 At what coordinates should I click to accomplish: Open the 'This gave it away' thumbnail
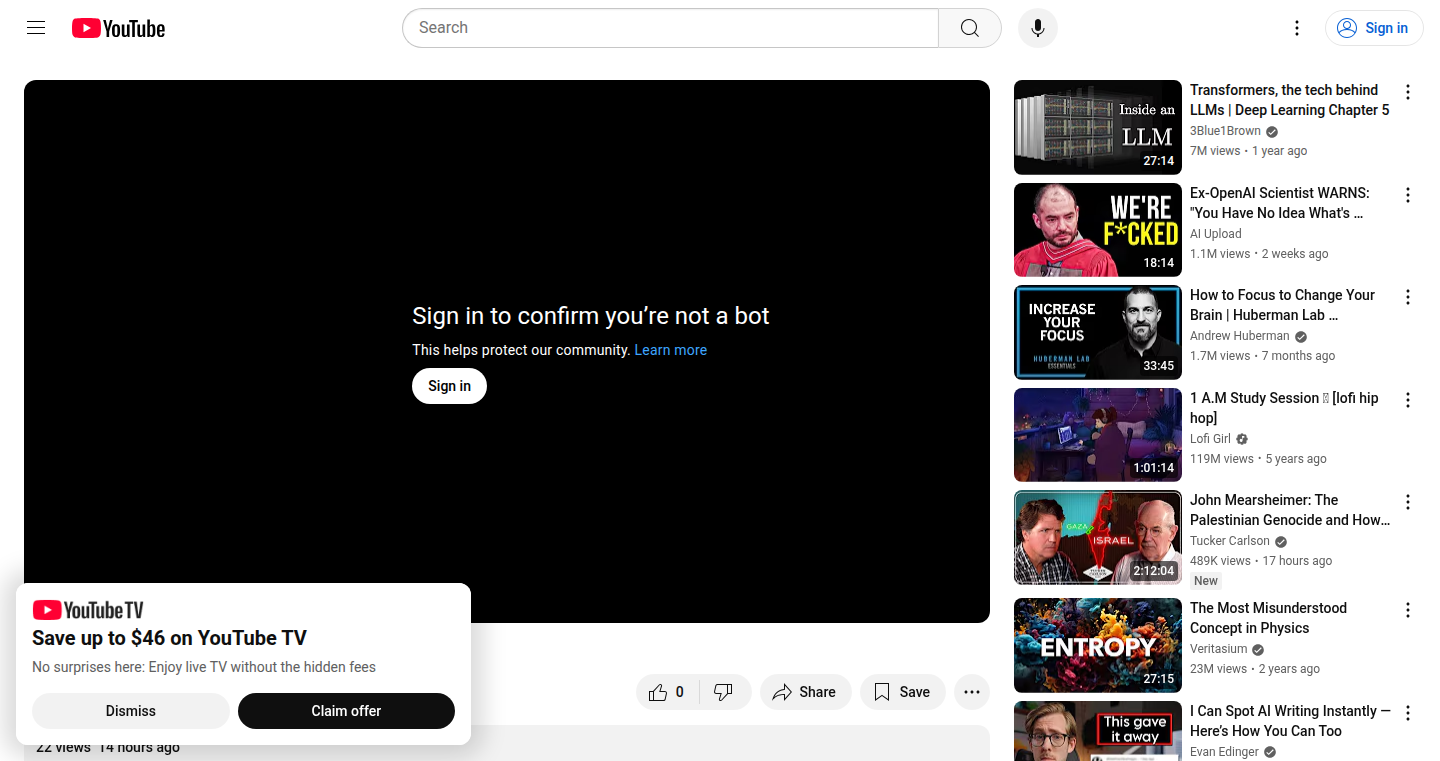click(x=1098, y=731)
